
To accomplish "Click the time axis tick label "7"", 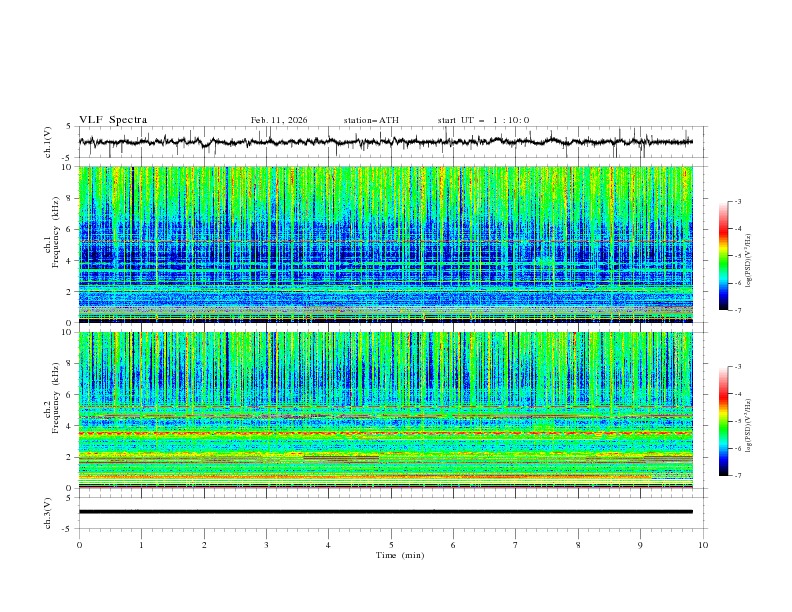I will tap(516, 545).
